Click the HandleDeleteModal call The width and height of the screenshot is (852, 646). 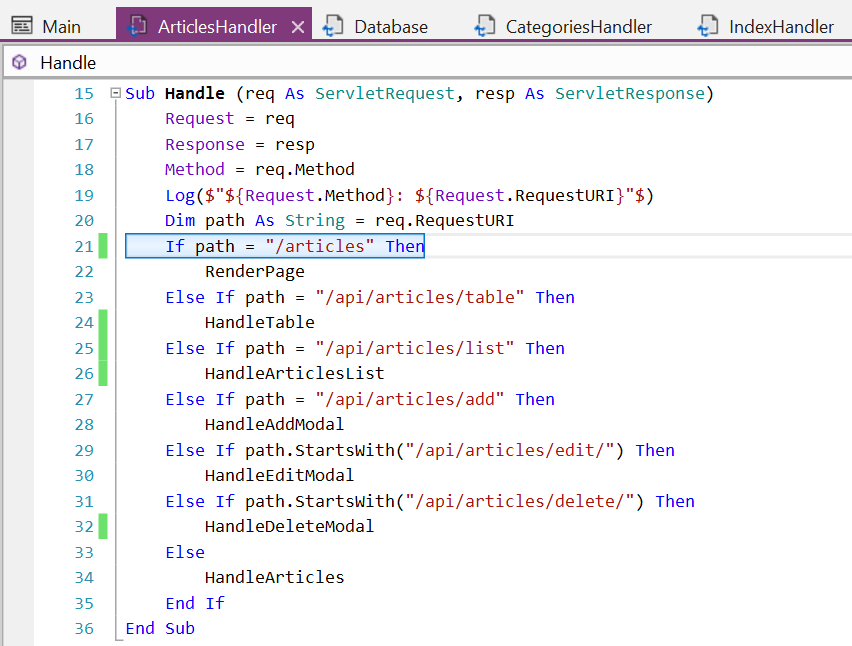(289, 526)
